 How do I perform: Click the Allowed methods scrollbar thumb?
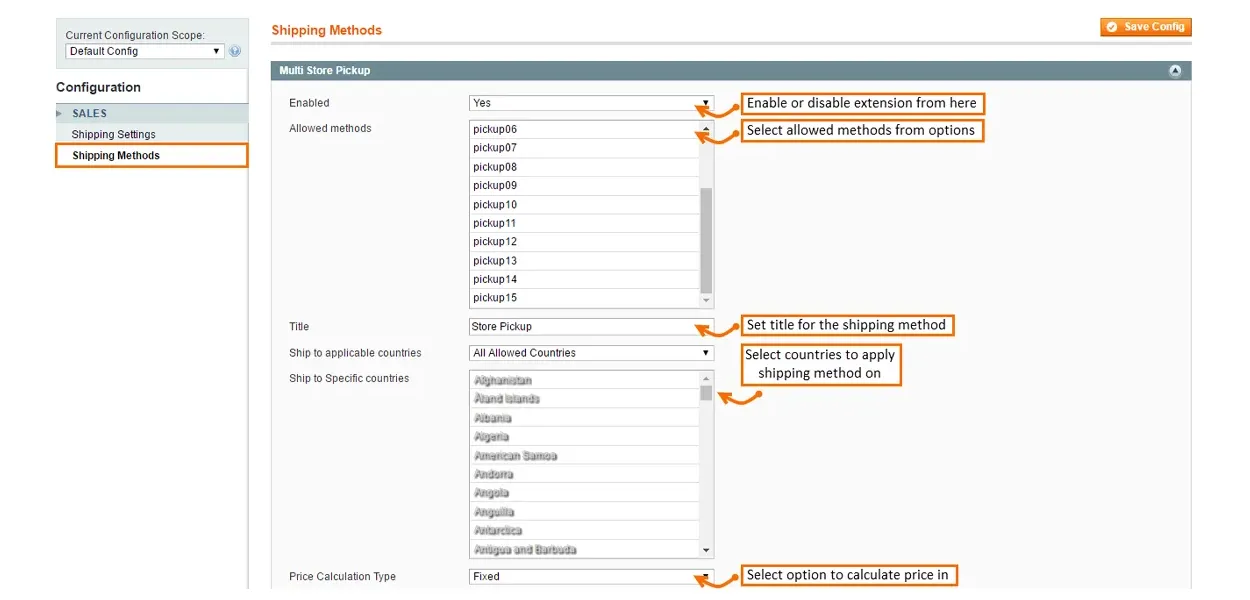tap(706, 238)
